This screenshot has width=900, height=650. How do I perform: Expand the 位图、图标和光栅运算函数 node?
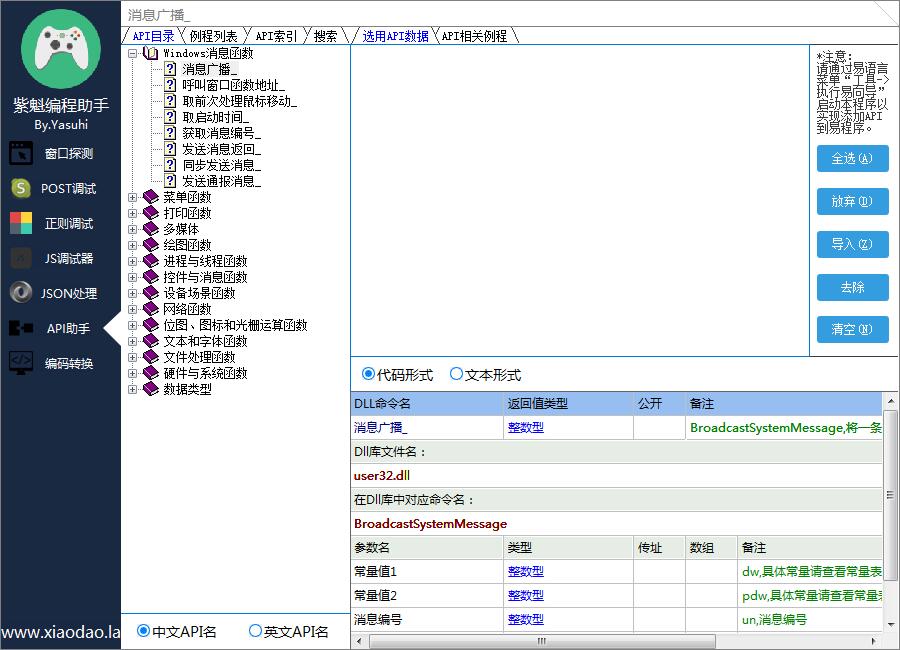(133, 325)
